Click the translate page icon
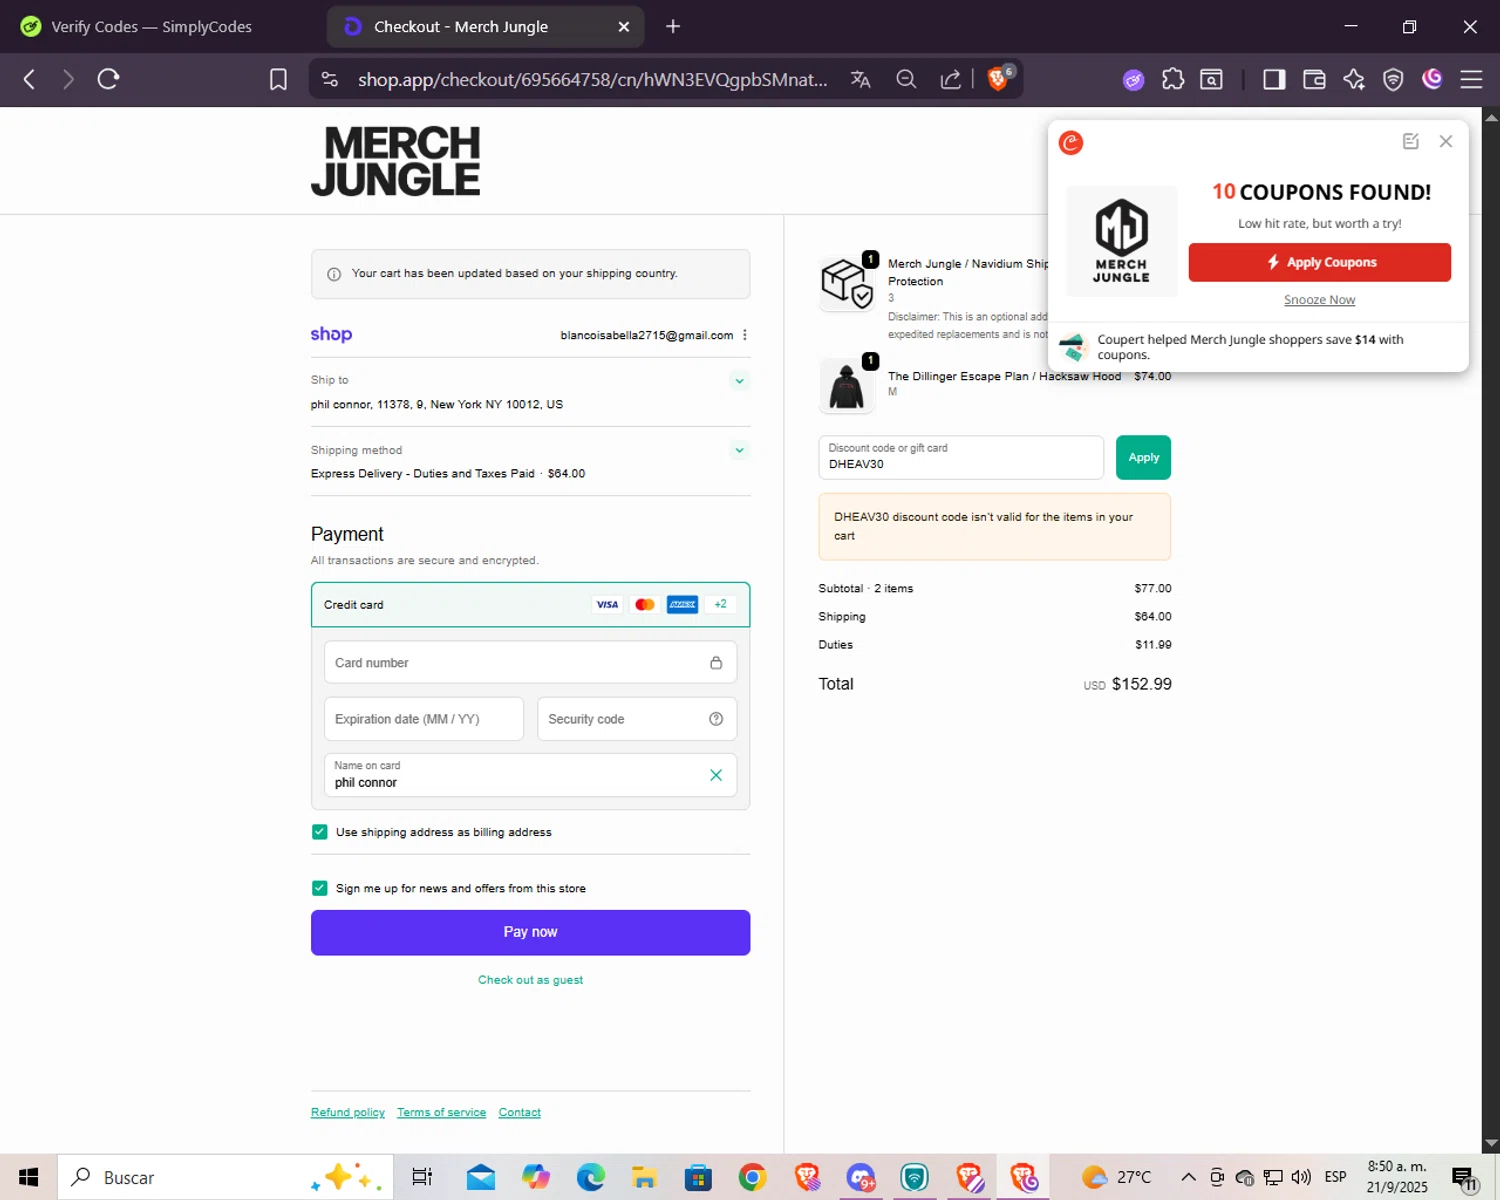The width and height of the screenshot is (1500, 1200). (860, 79)
